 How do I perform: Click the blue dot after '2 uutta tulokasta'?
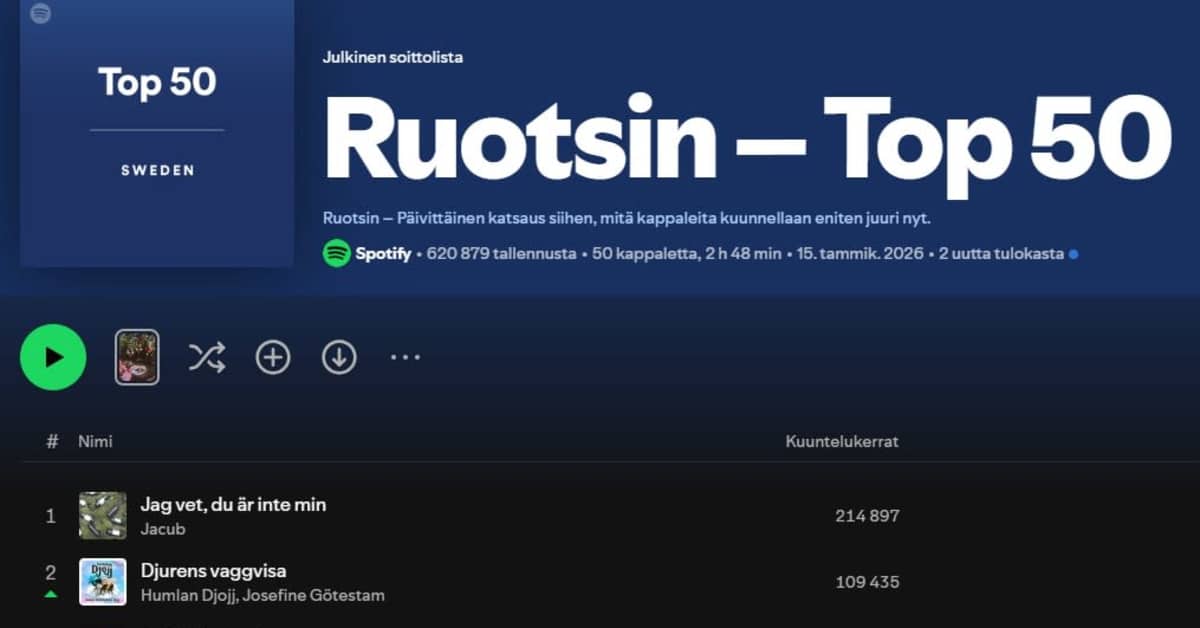click(x=1073, y=255)
